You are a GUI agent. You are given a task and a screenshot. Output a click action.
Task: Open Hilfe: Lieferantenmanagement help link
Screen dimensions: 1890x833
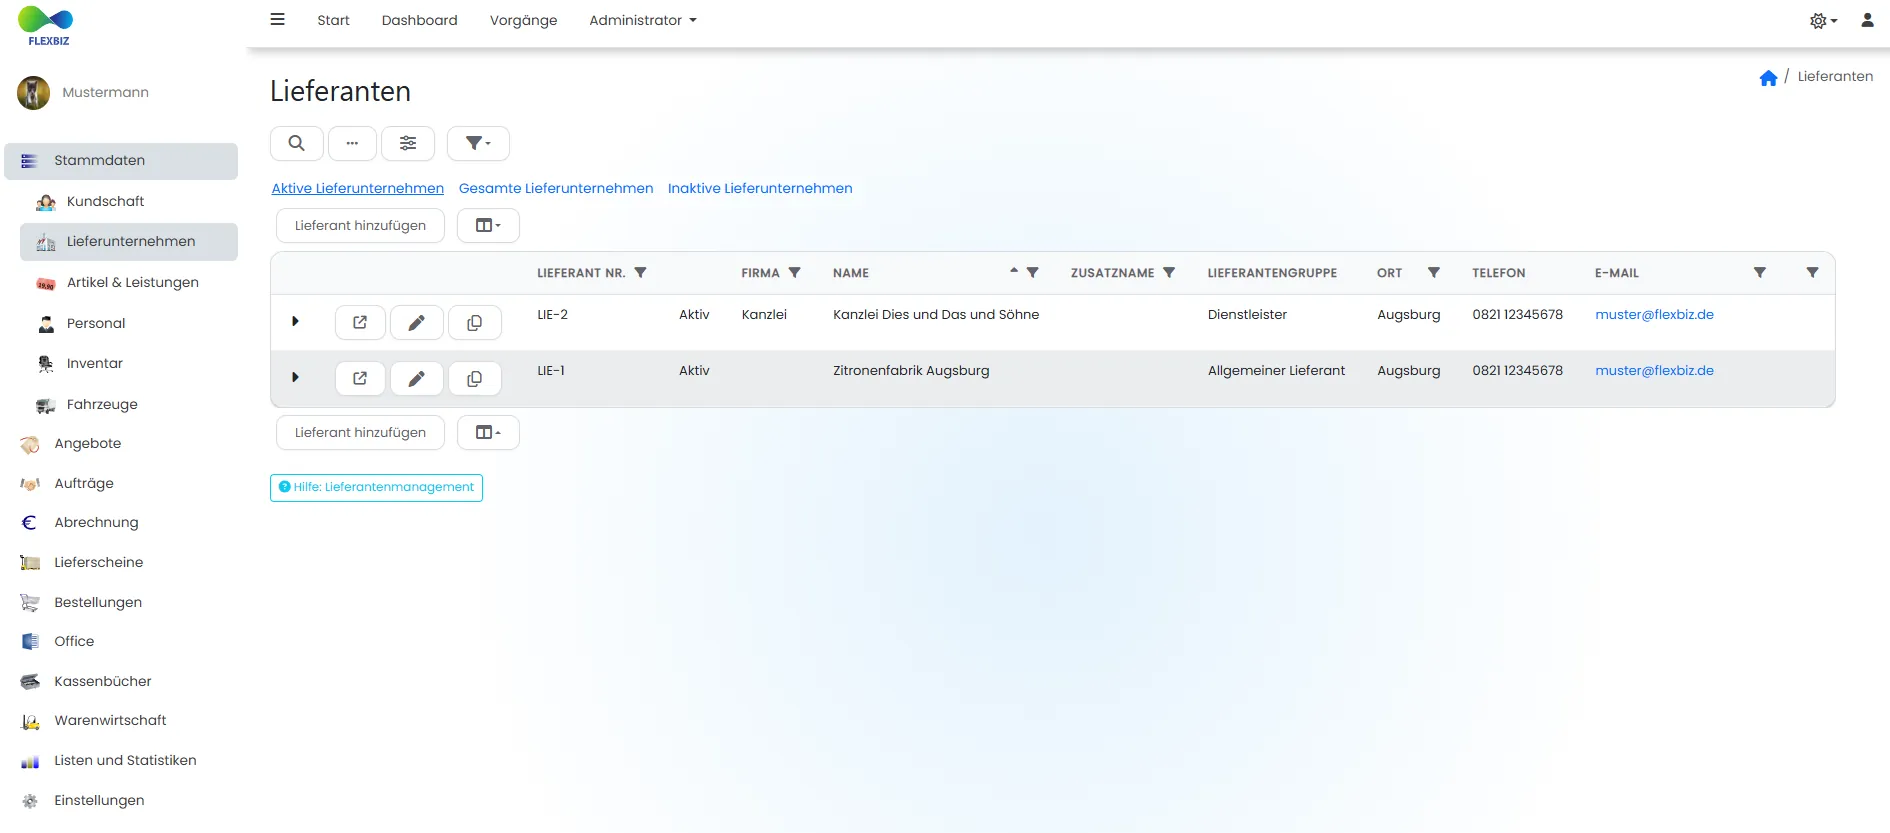376,487
